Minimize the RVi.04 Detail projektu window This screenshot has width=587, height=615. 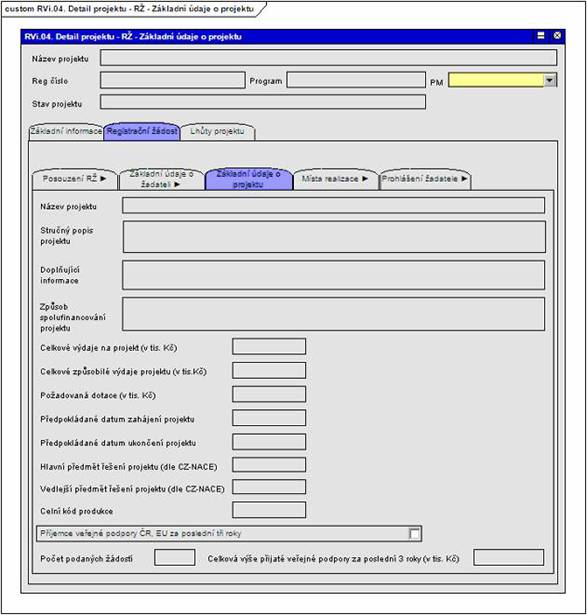541,36
